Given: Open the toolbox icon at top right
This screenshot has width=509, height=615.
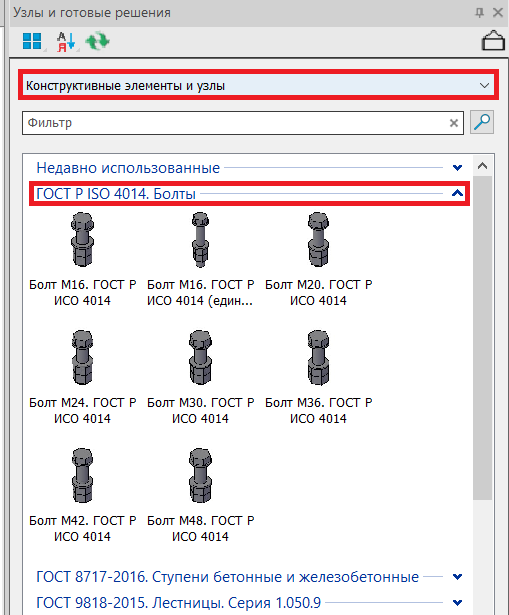Looking at the screenshot, I should point(493,40).
